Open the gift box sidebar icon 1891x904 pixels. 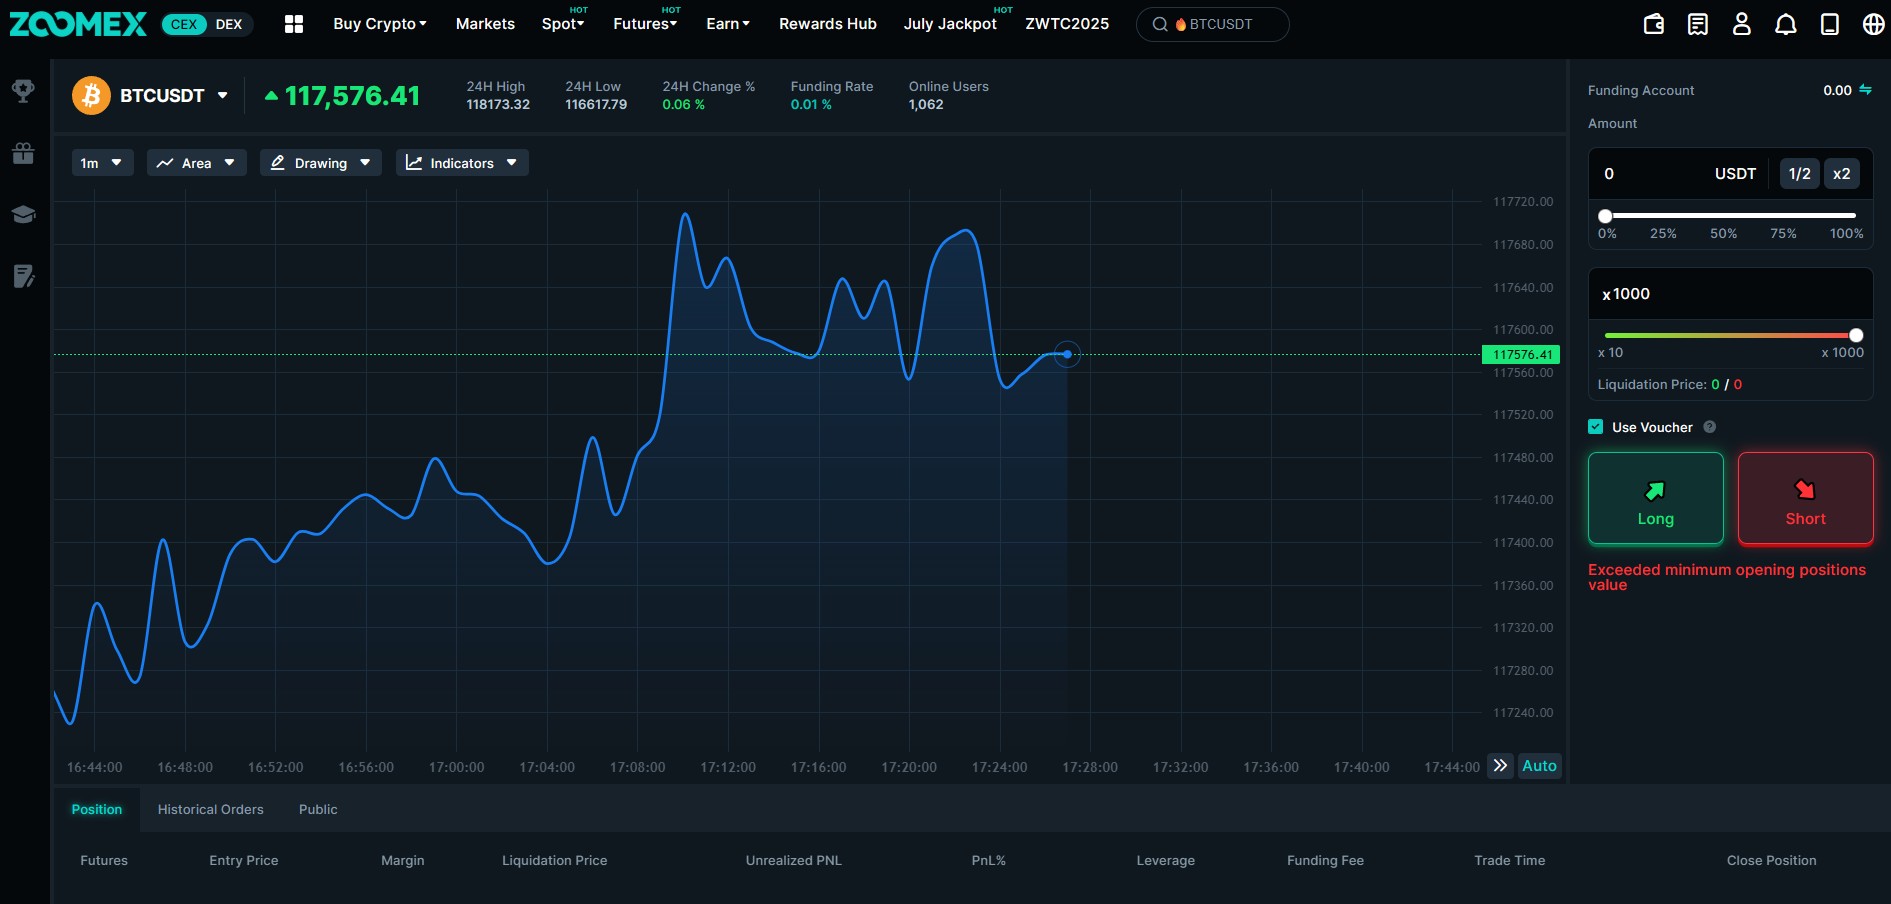click(x=23, y=153)
